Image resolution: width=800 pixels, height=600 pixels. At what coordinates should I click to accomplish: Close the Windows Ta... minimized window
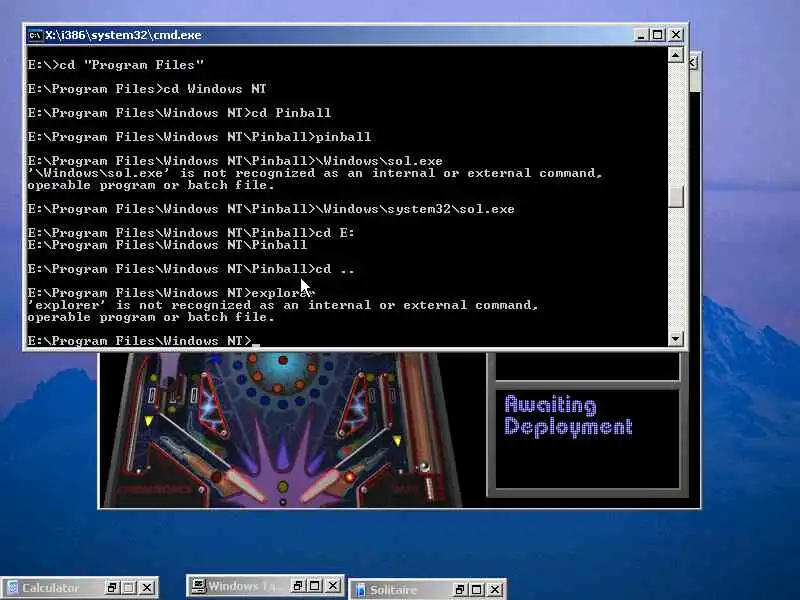tap(333, 586)
